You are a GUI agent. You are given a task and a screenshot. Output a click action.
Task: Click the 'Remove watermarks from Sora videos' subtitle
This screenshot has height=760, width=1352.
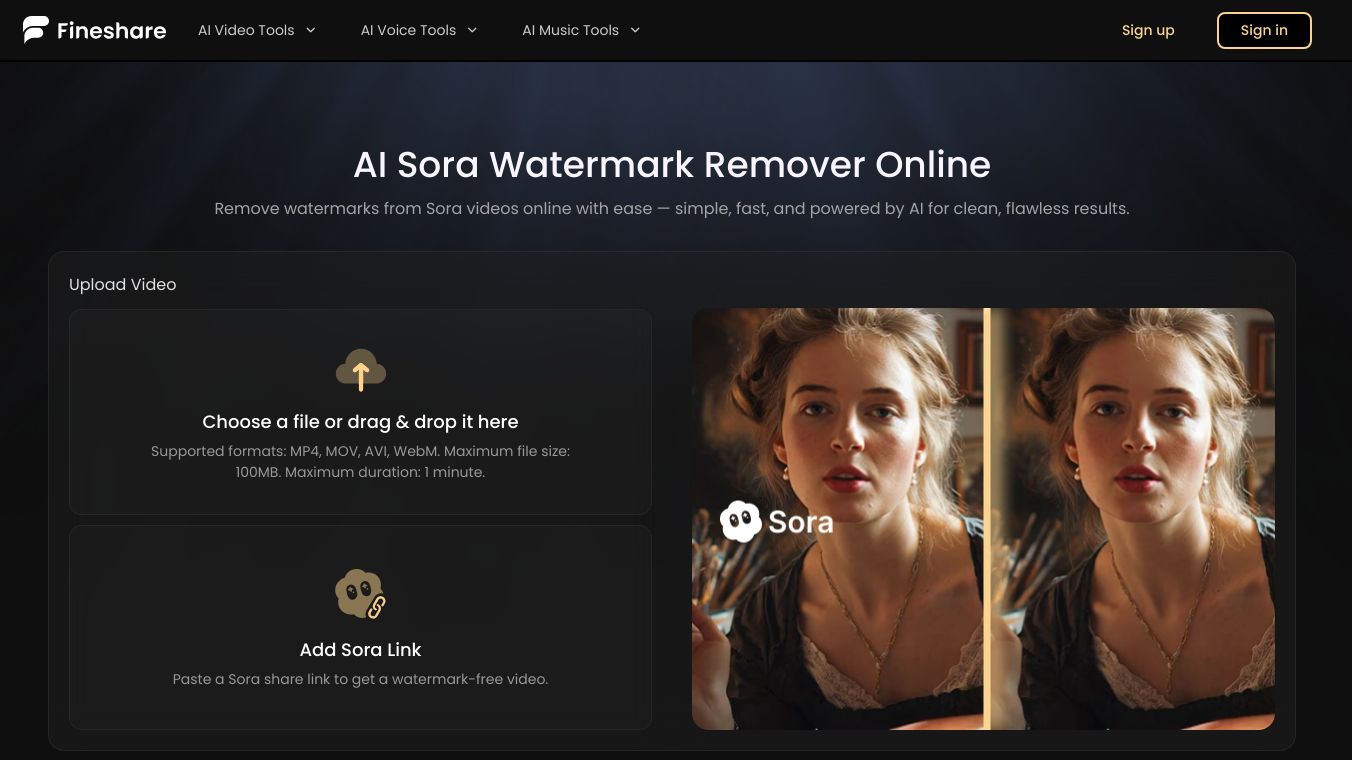[672, 209]
